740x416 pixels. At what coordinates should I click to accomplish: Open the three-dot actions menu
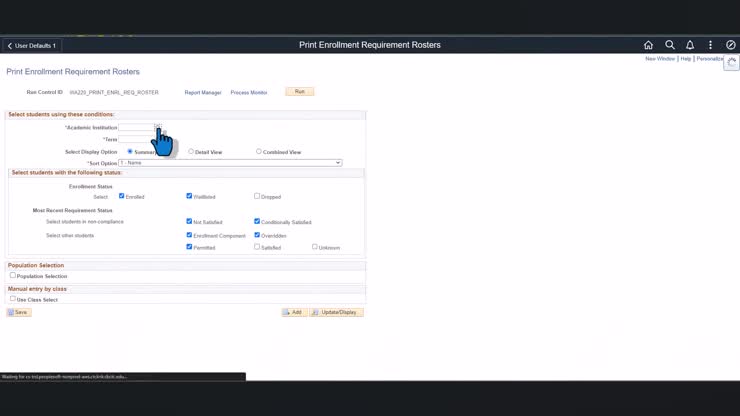click(x=710, y=45)
